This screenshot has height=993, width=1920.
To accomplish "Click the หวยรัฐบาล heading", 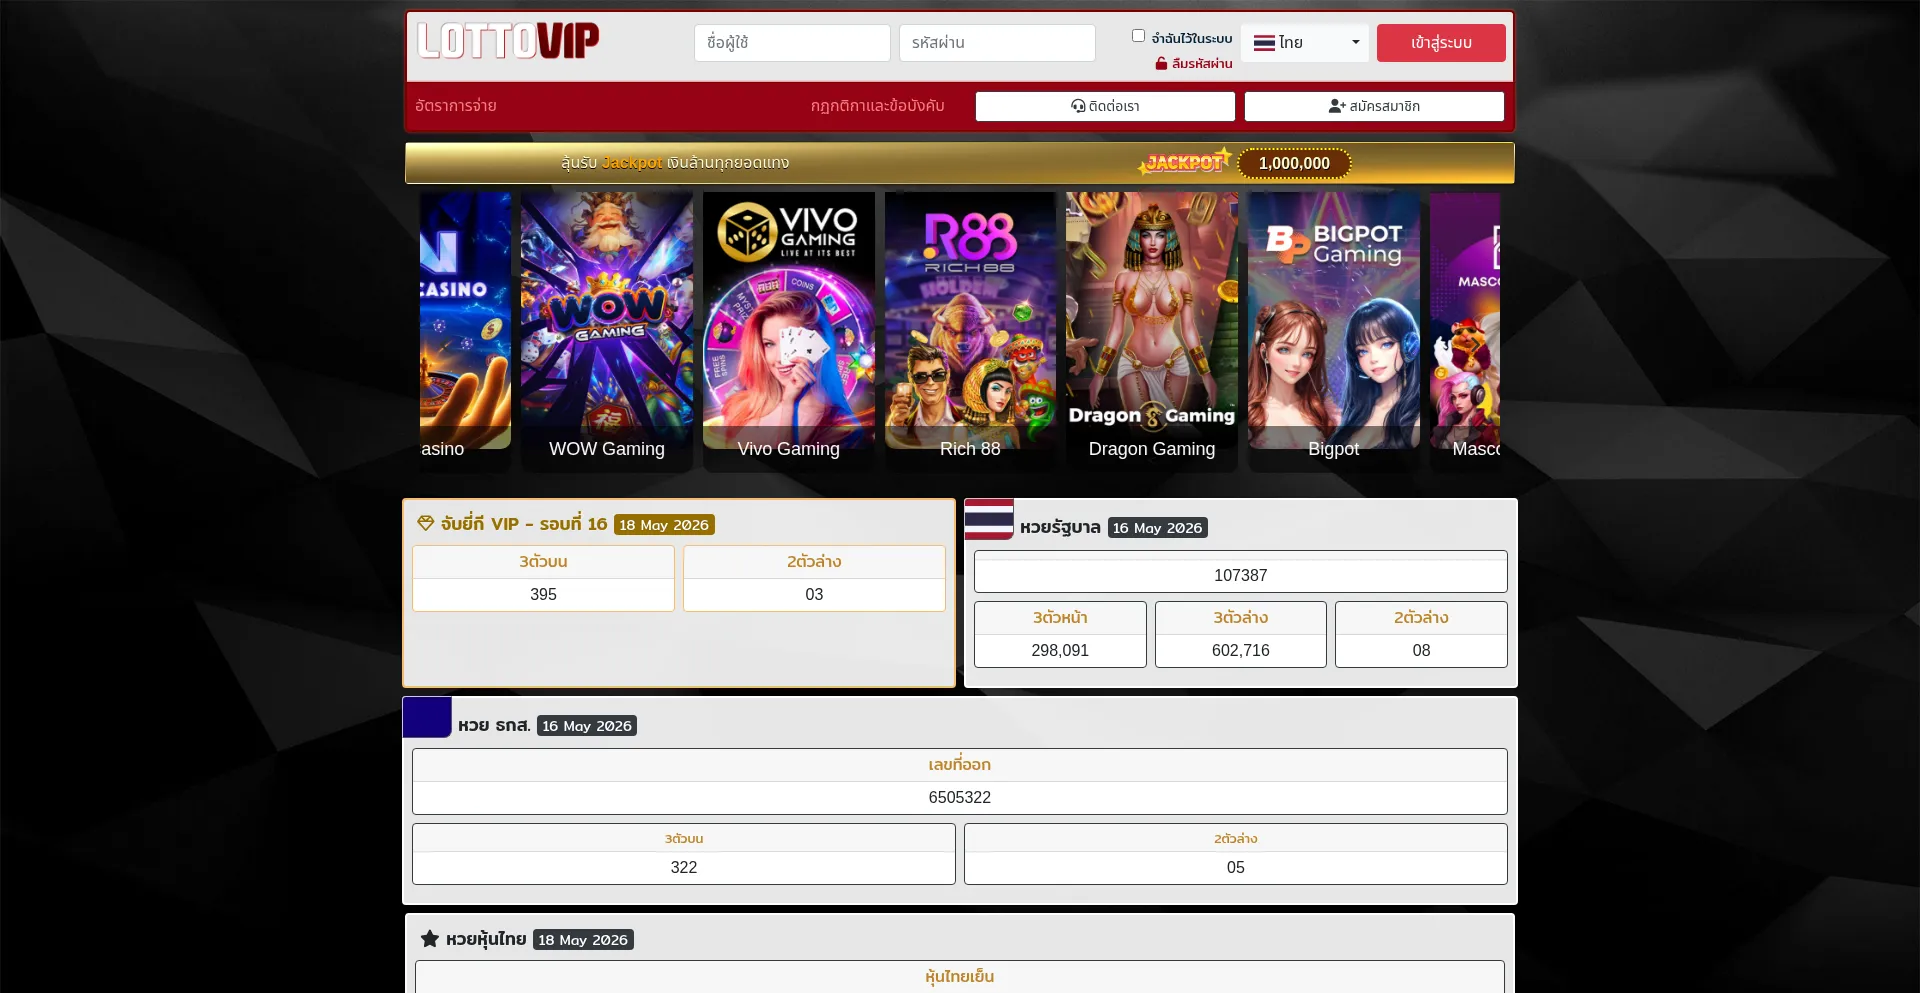I will (x=1060, y=527).
